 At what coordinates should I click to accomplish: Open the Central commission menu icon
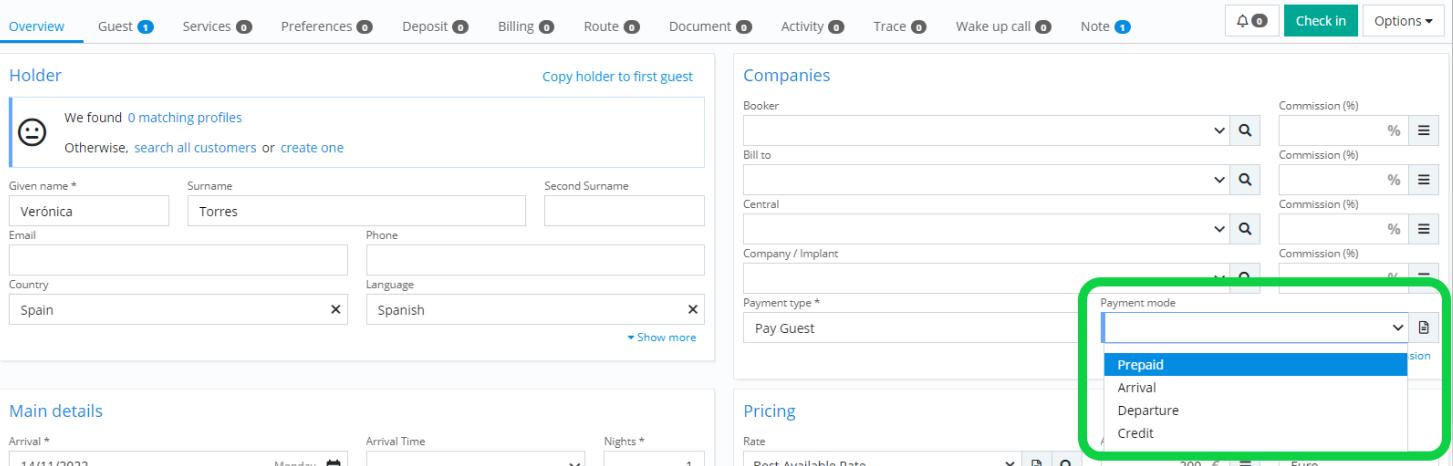pos(1424,229)
